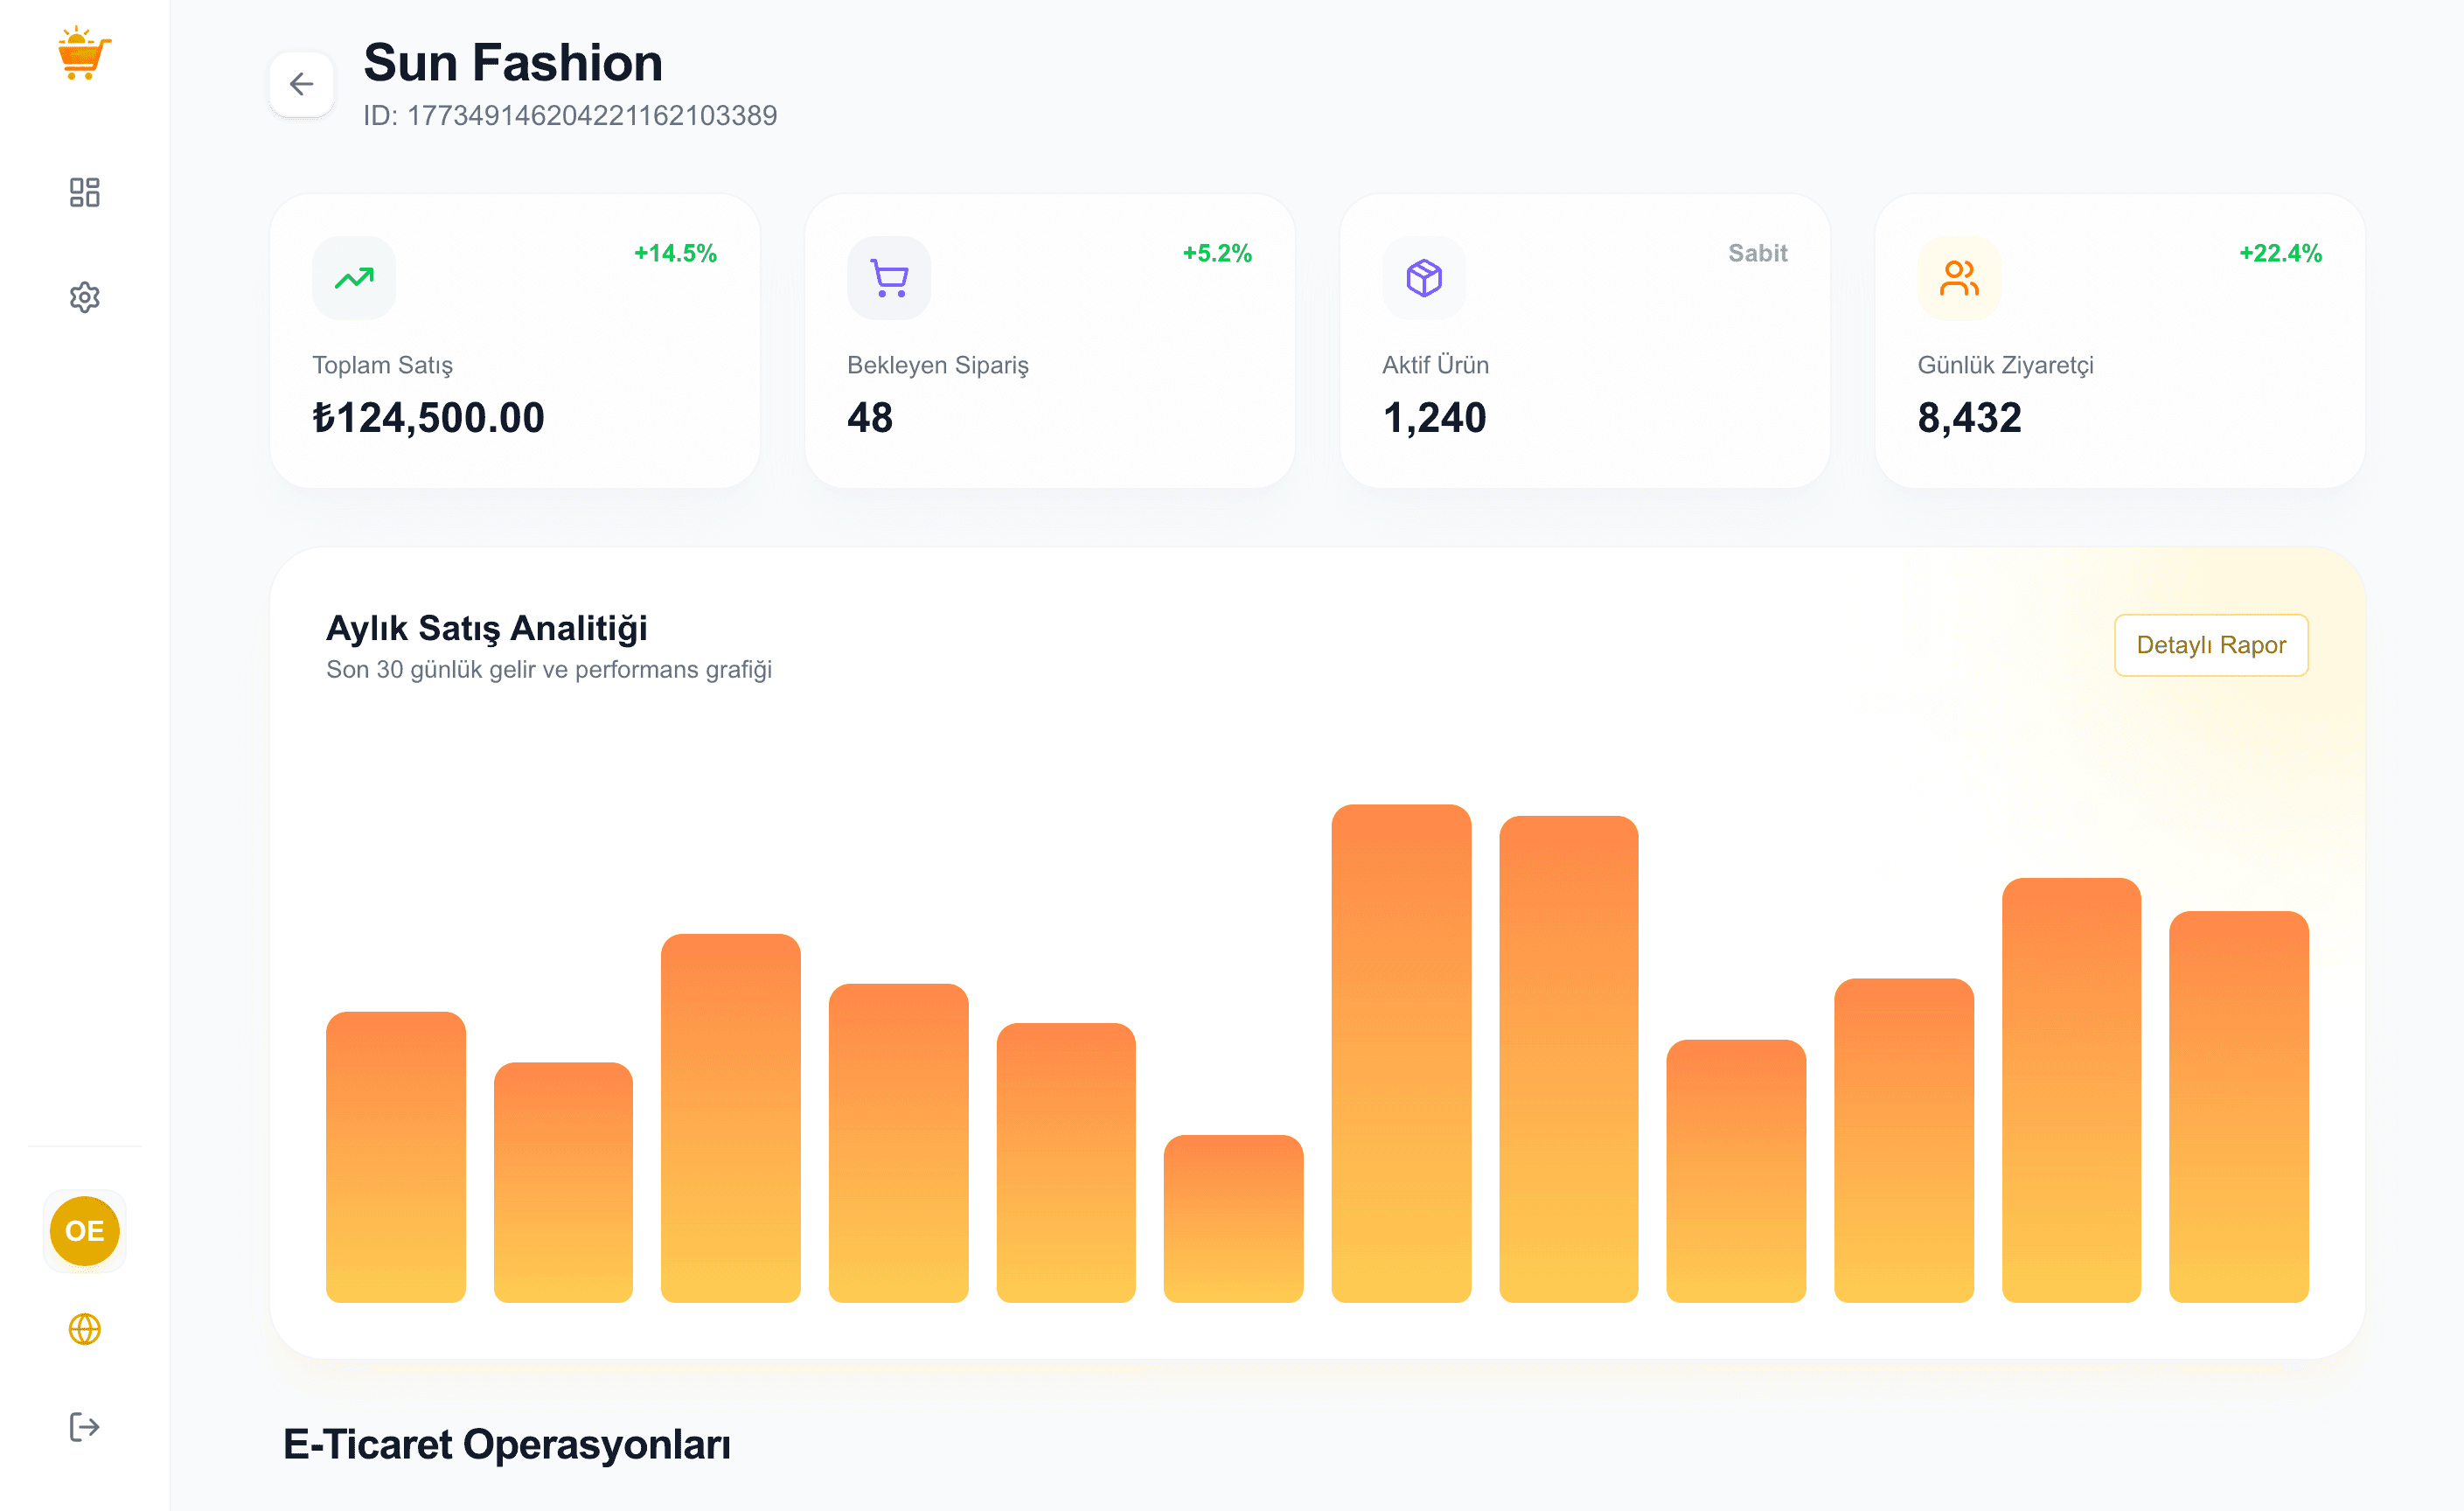
Task: Open settings gear icon in sidebar
Action: pyautogui.click(x=84, y=297)
